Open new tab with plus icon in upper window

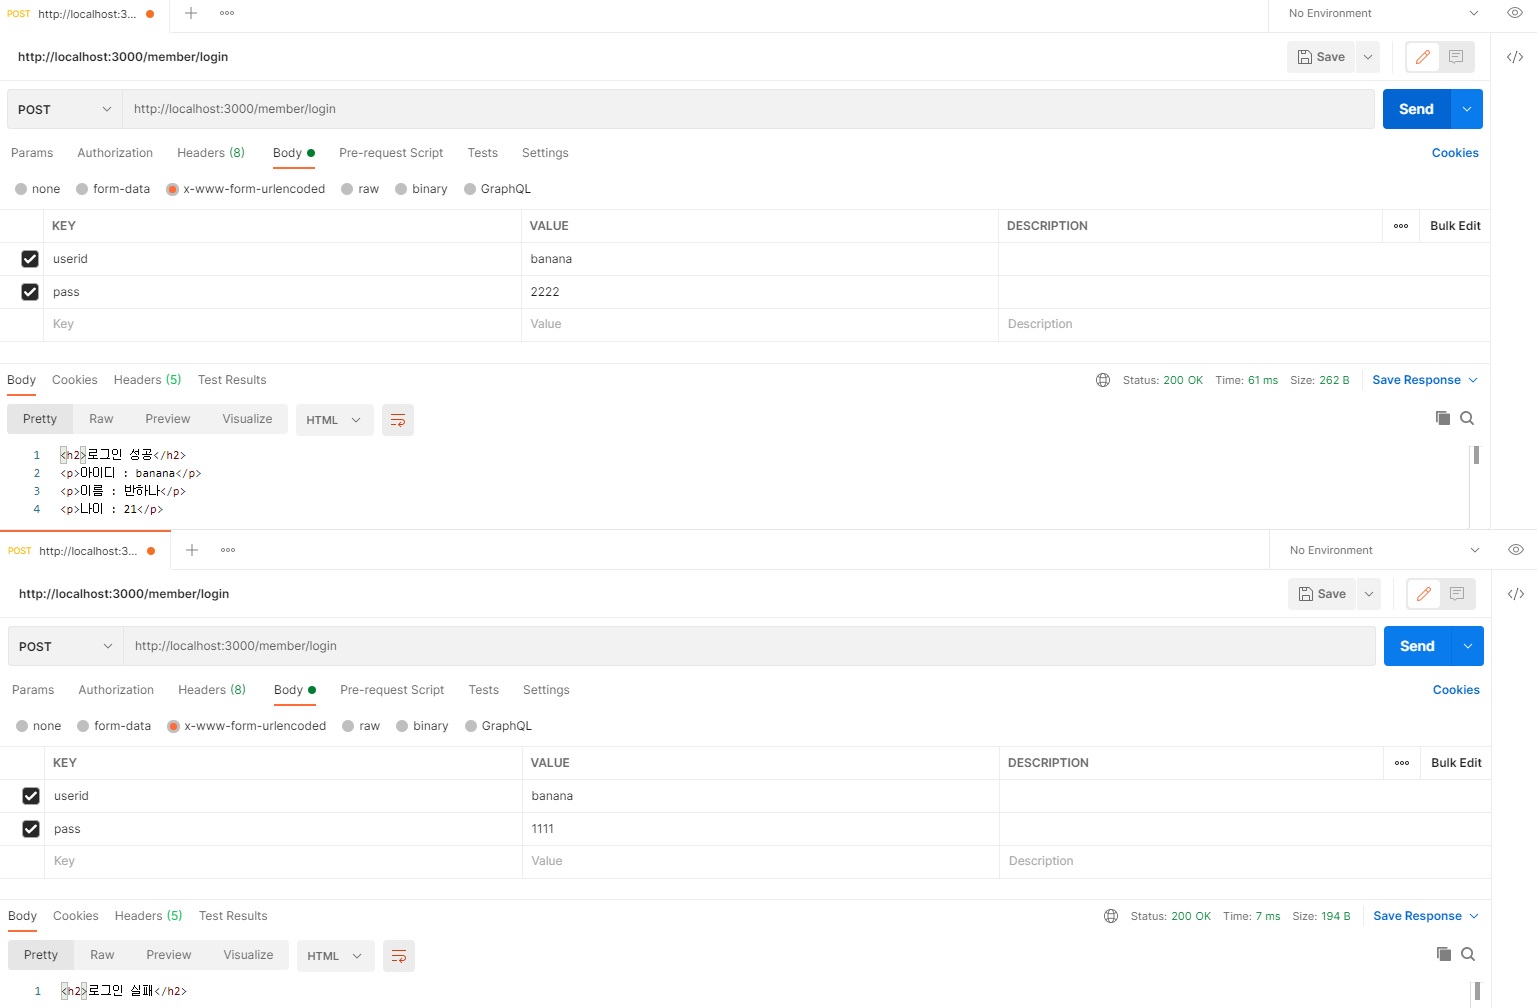191,13
